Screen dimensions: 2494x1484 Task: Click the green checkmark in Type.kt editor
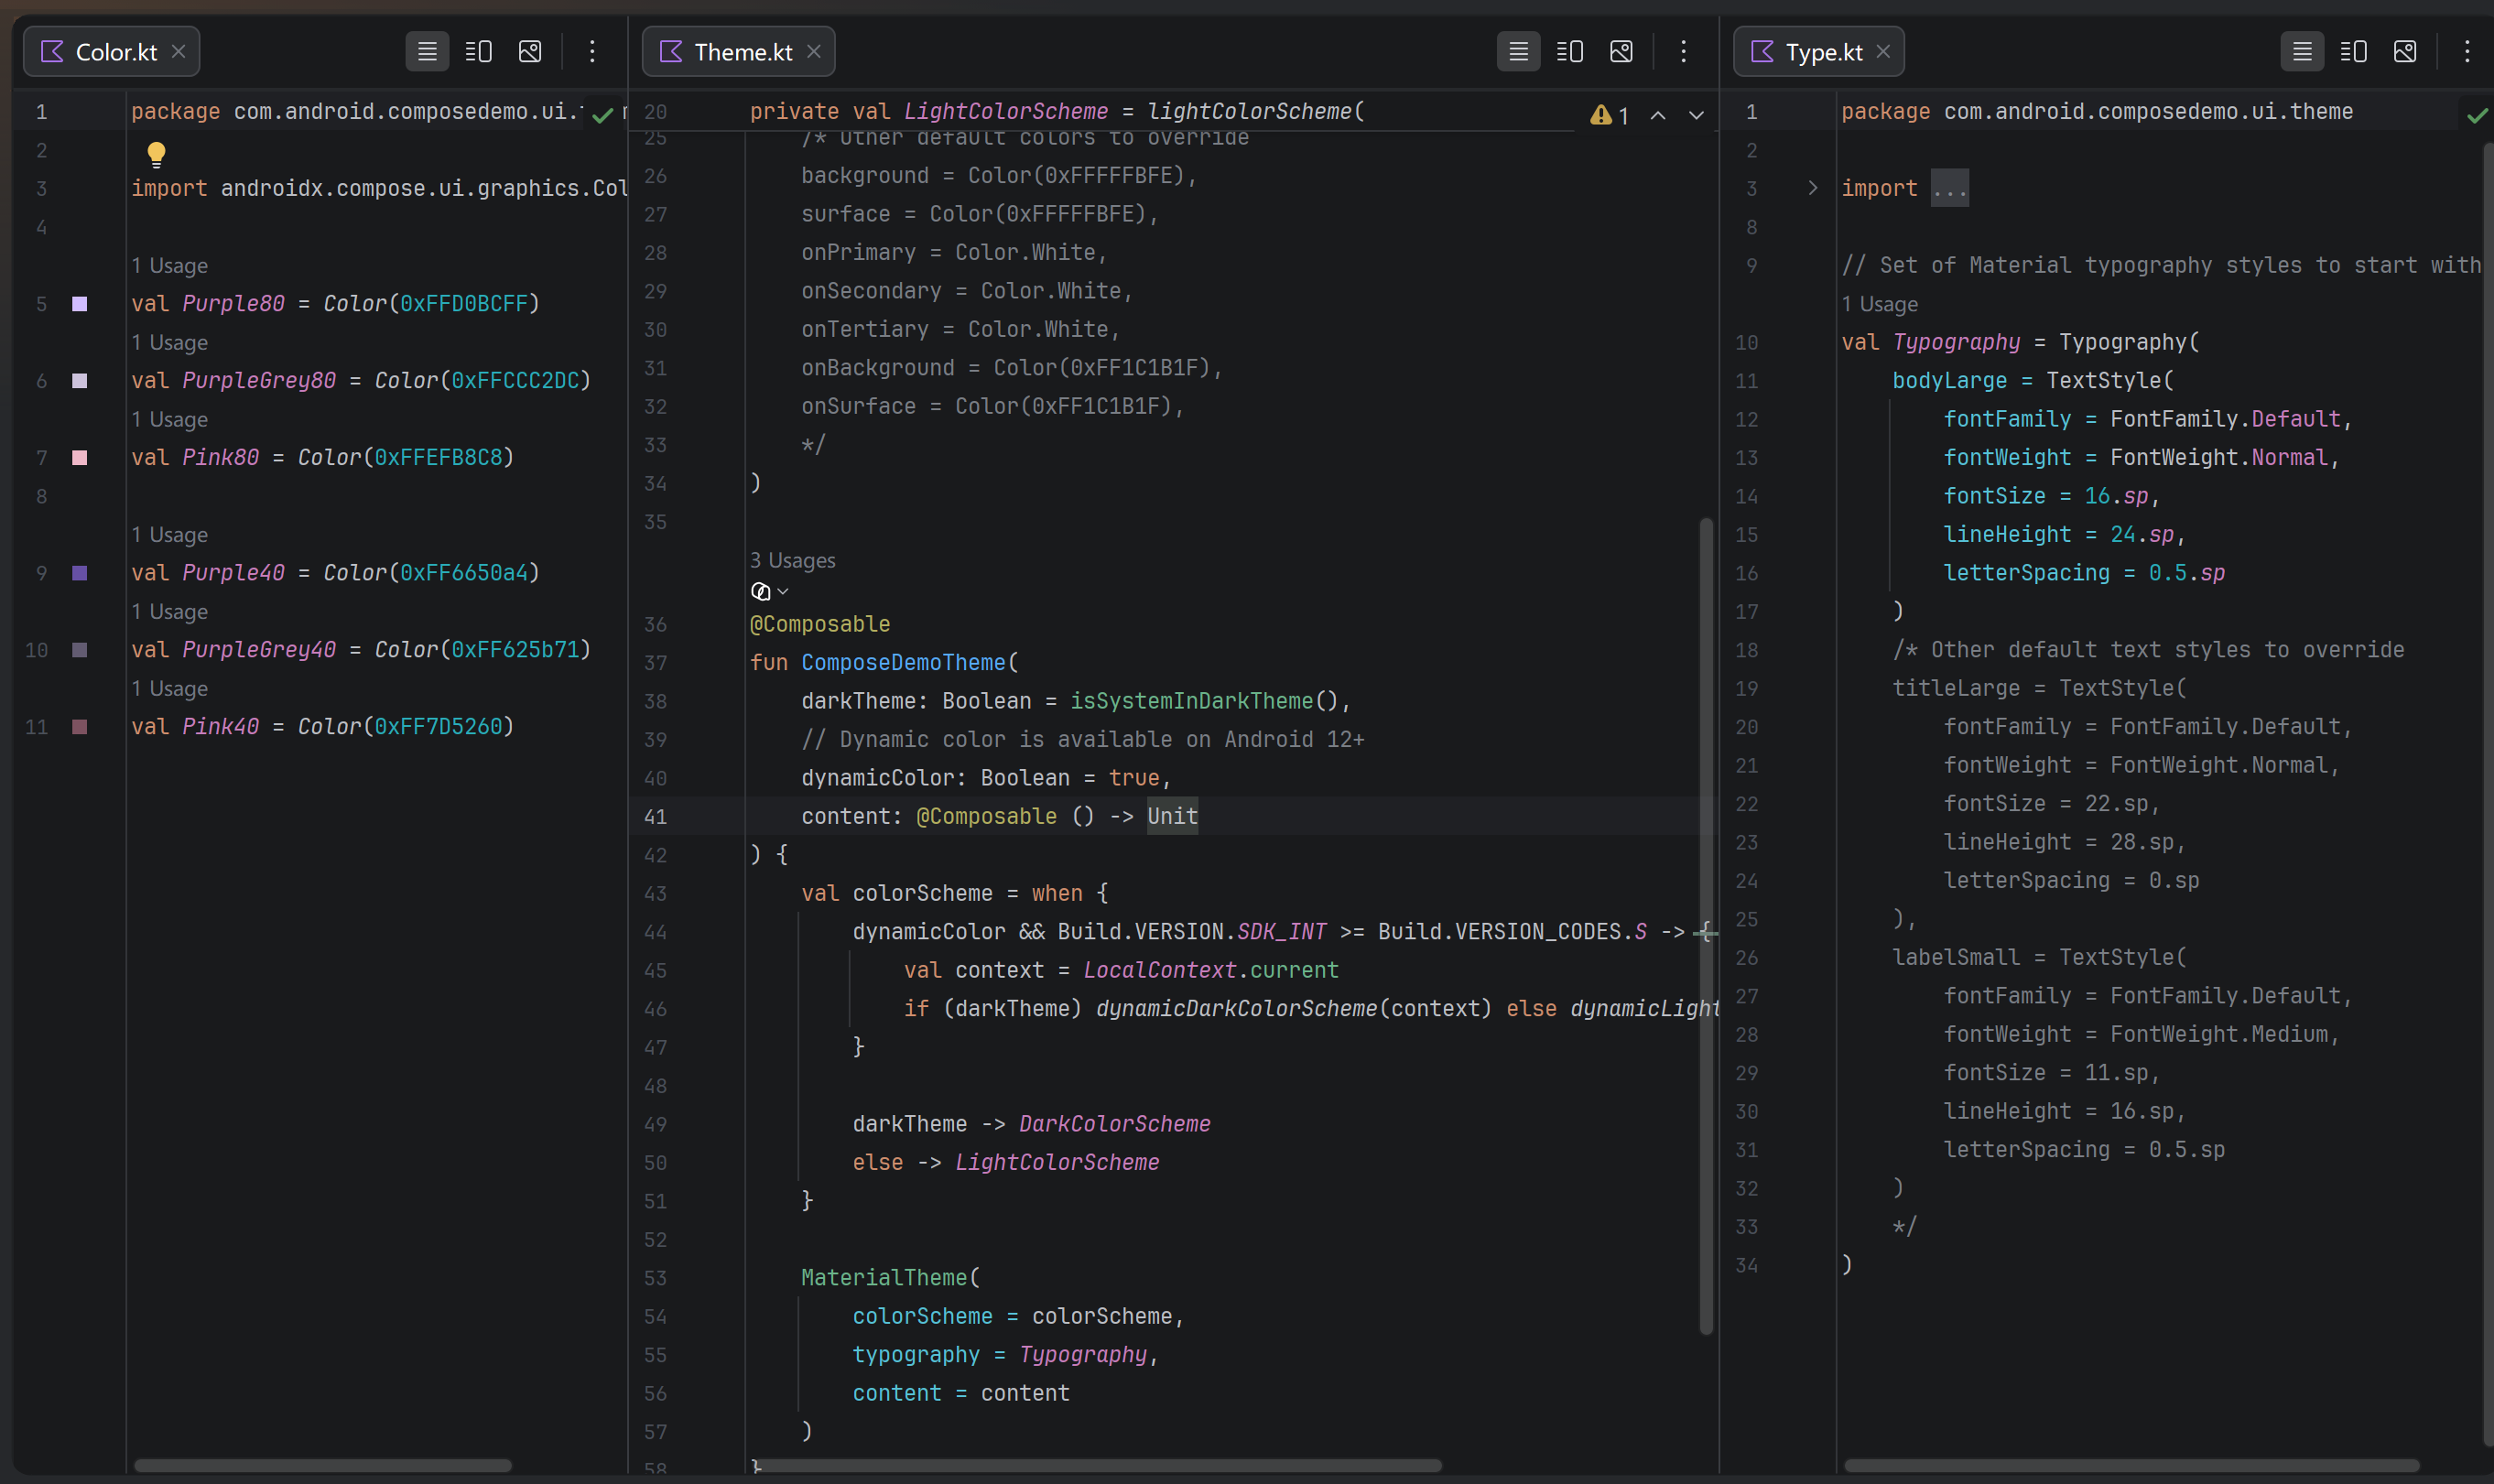click(2477, 115)
